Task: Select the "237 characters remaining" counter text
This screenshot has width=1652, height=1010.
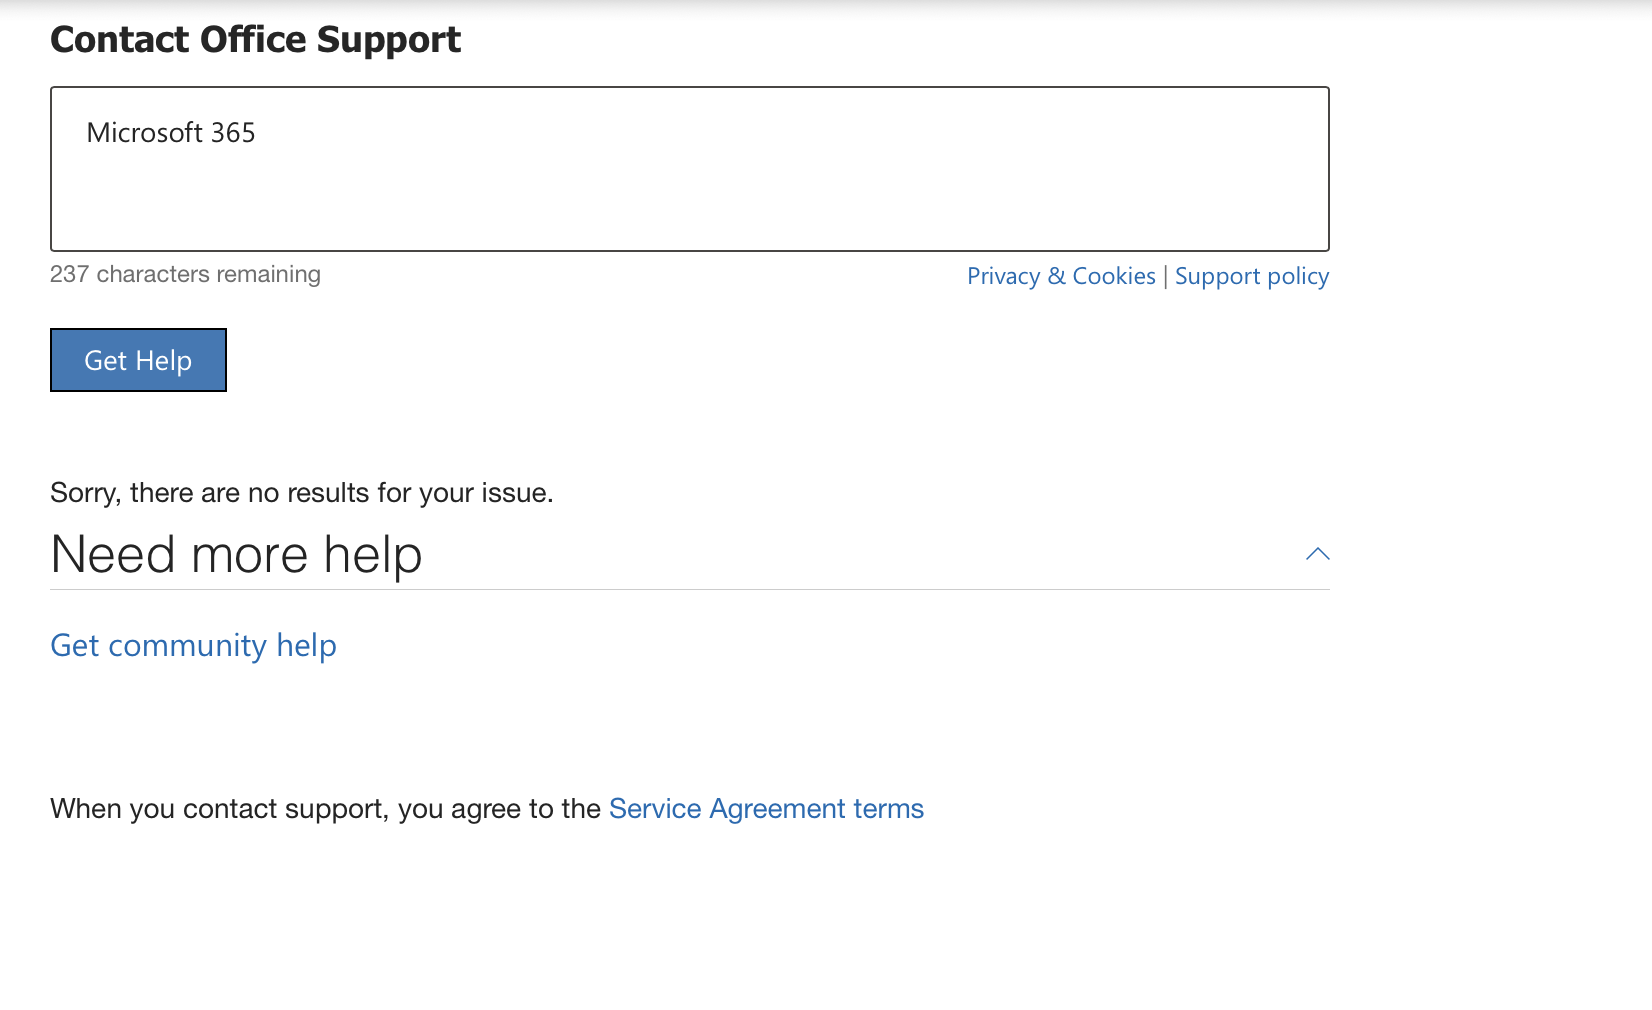Action: pyautogui.click(x=185, y=274)
